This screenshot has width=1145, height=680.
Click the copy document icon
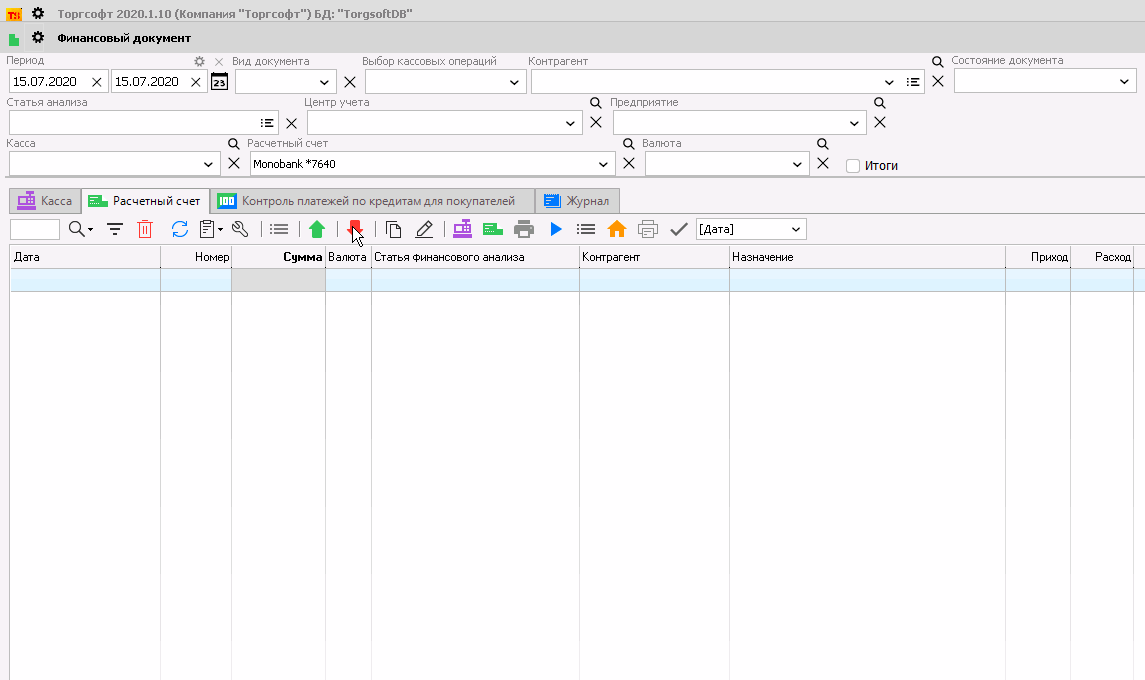[x=394, y=230]
